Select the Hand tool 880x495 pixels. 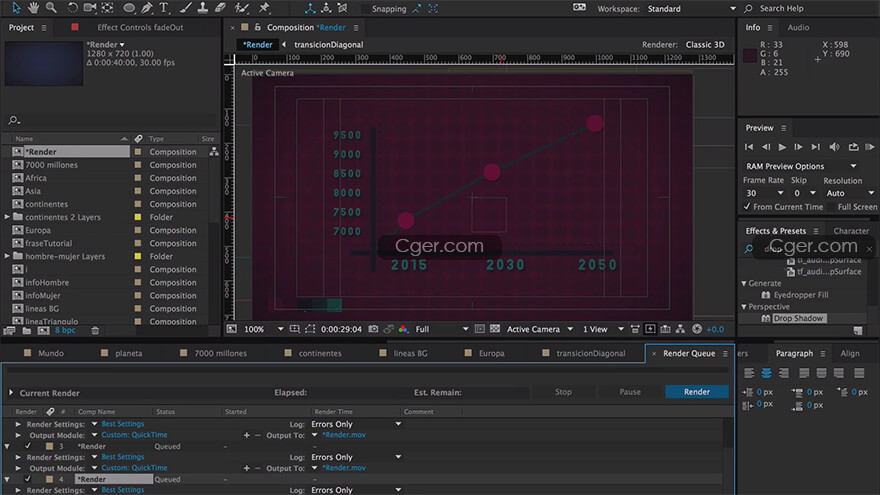click(x=34, y=8)
